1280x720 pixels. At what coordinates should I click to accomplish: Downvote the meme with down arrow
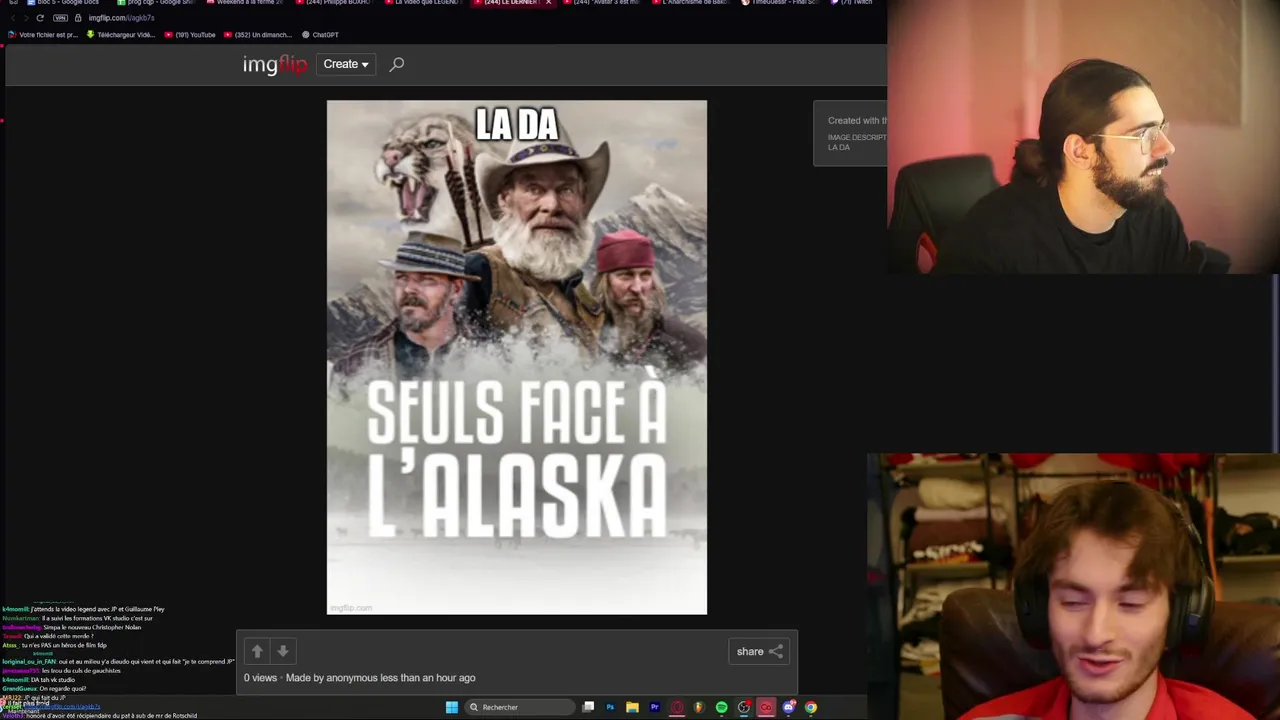pyautogui.click(x=283, y=651)
